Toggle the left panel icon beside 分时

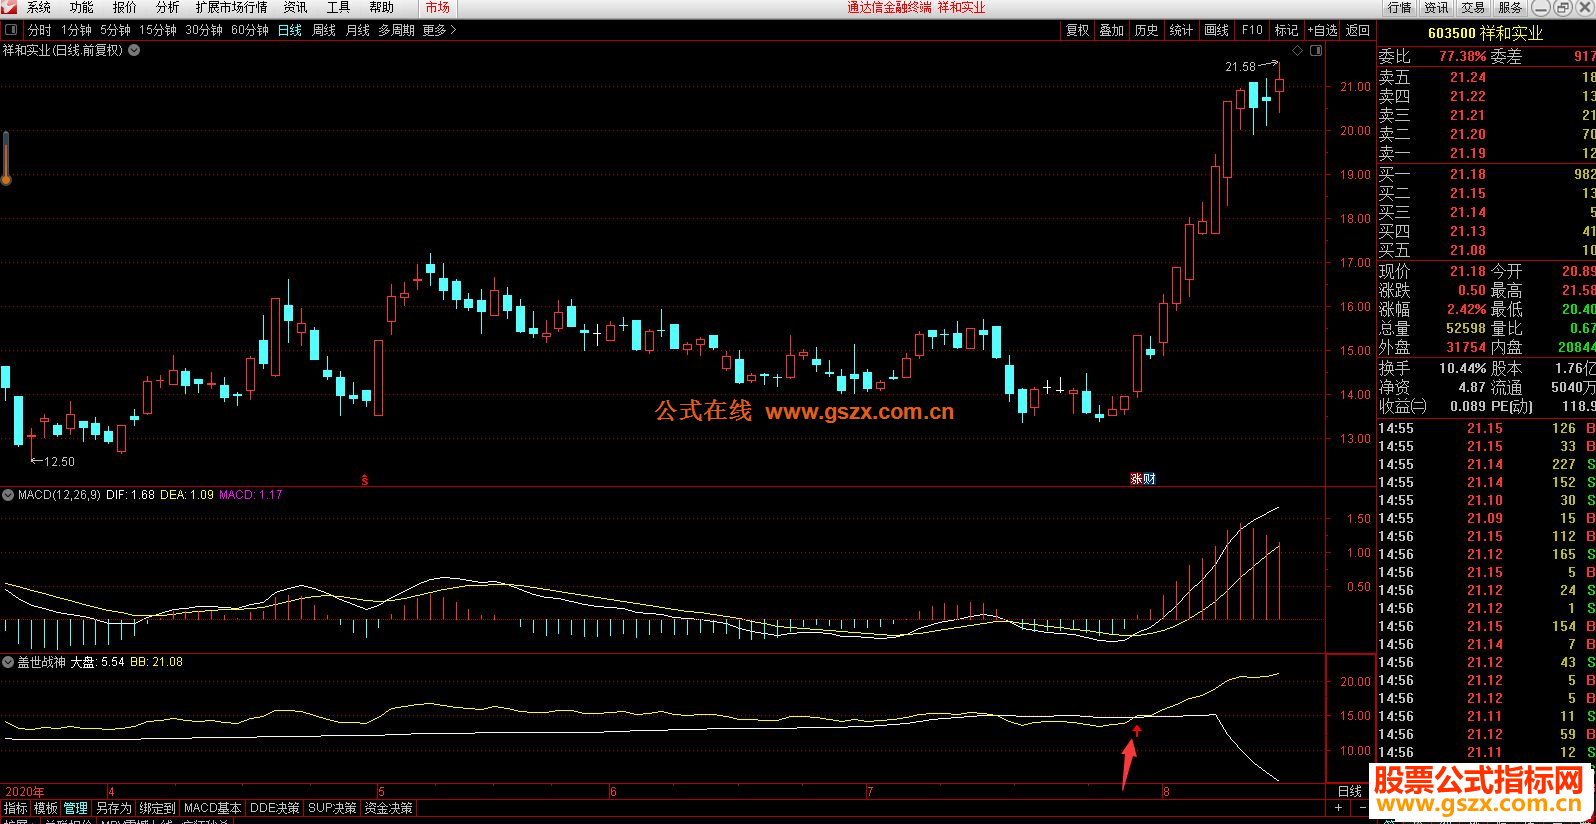11,30
